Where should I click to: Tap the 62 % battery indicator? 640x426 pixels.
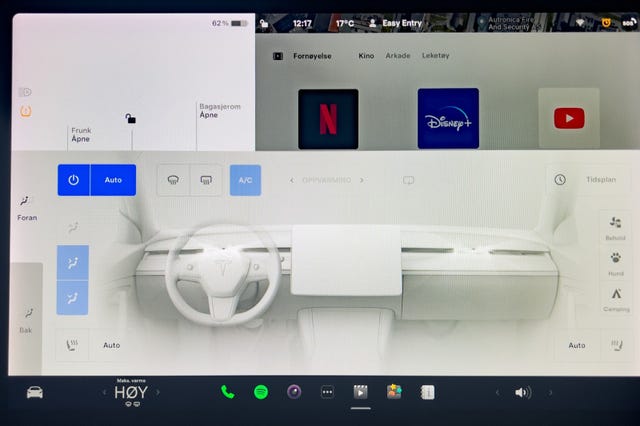click(229, 23)
